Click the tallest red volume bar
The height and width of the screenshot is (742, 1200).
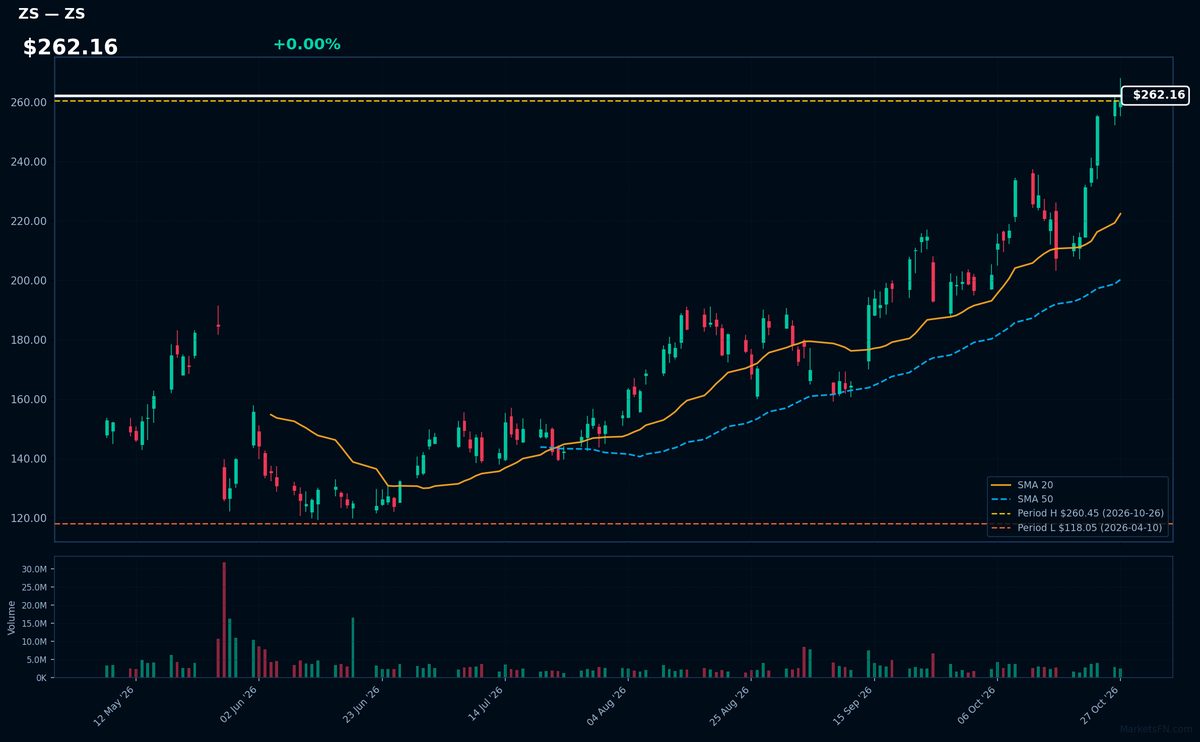click(224, 620)
